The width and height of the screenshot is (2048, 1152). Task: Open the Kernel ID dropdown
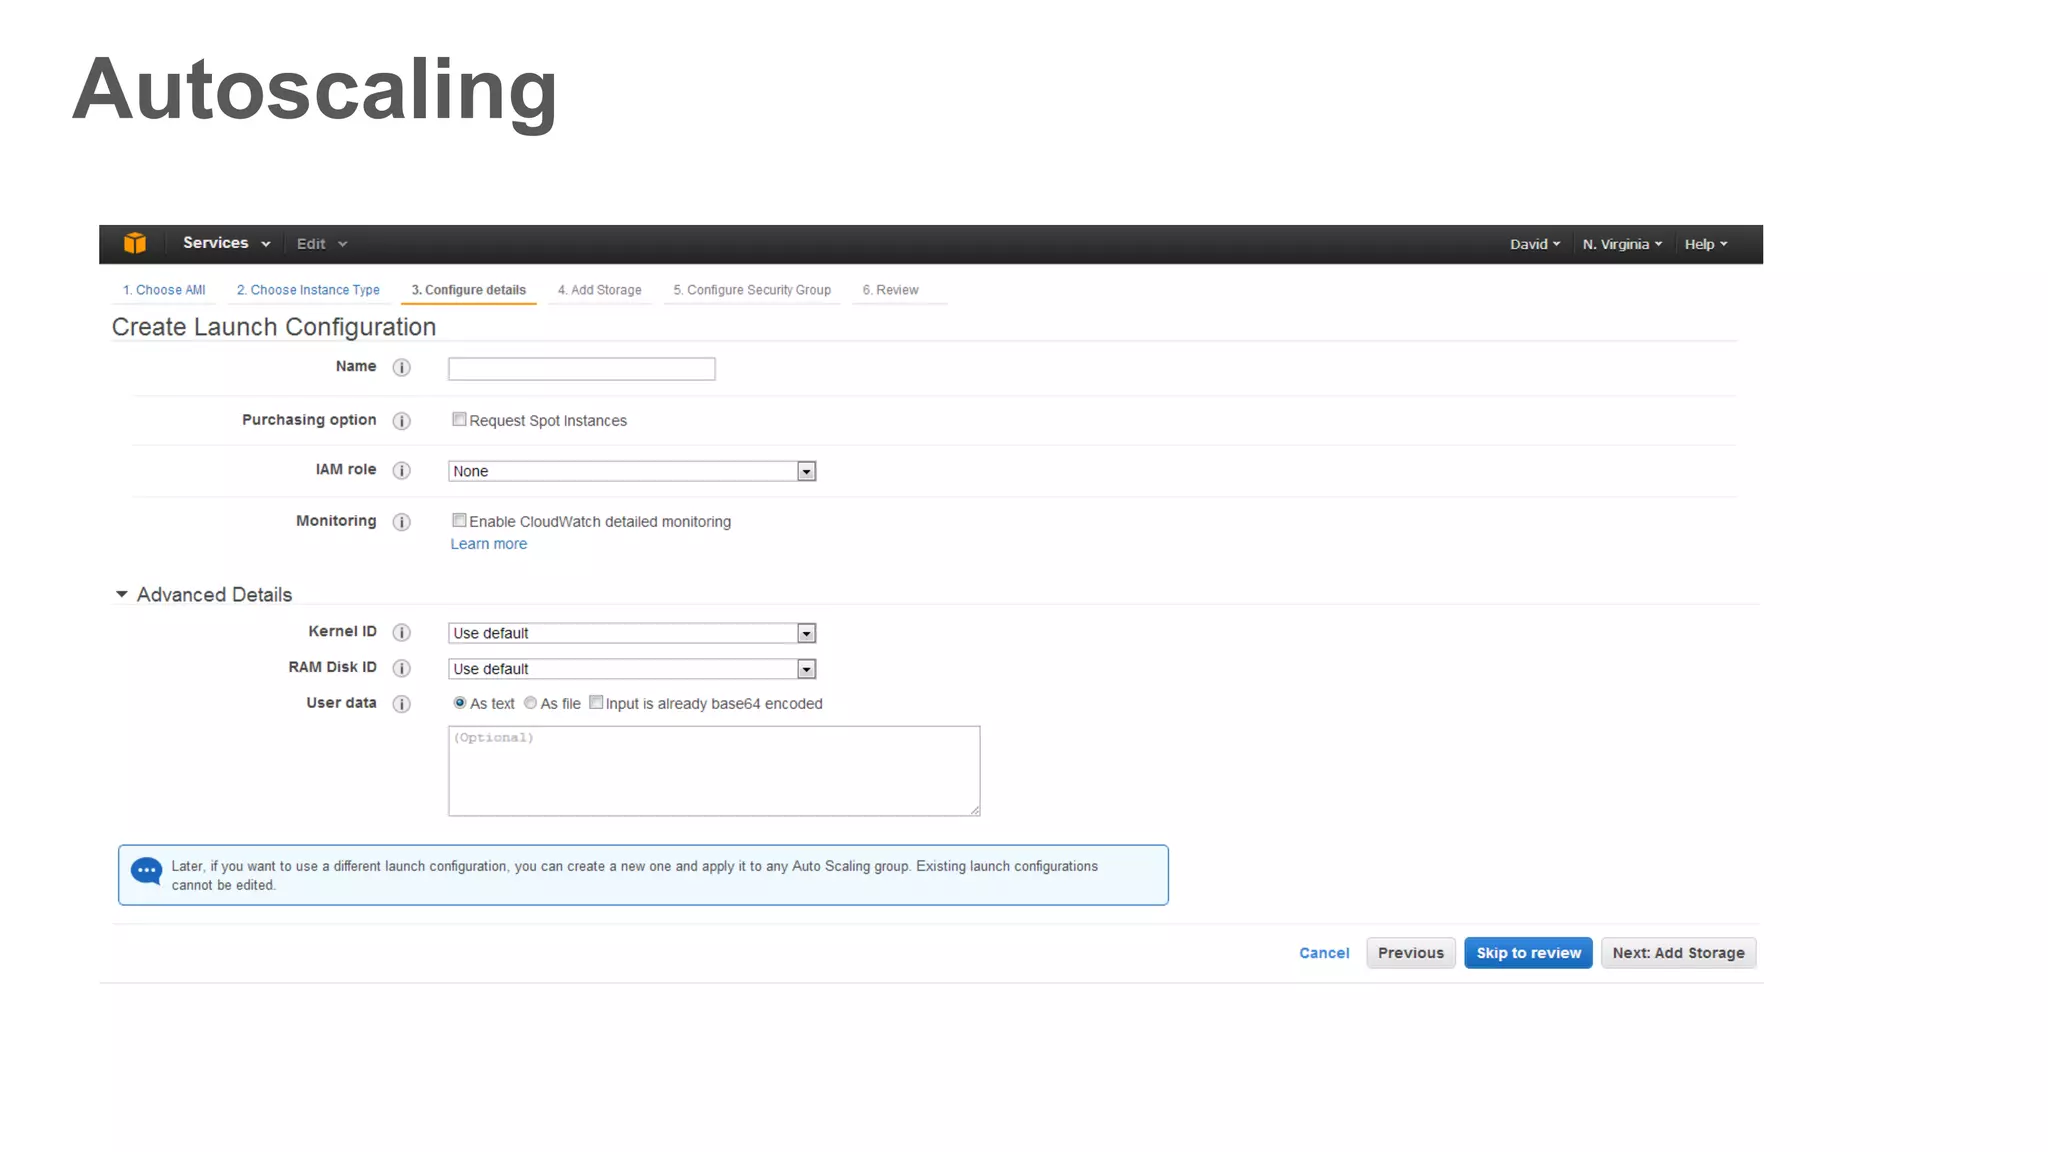pyautogui.click(x=632, y=633)
